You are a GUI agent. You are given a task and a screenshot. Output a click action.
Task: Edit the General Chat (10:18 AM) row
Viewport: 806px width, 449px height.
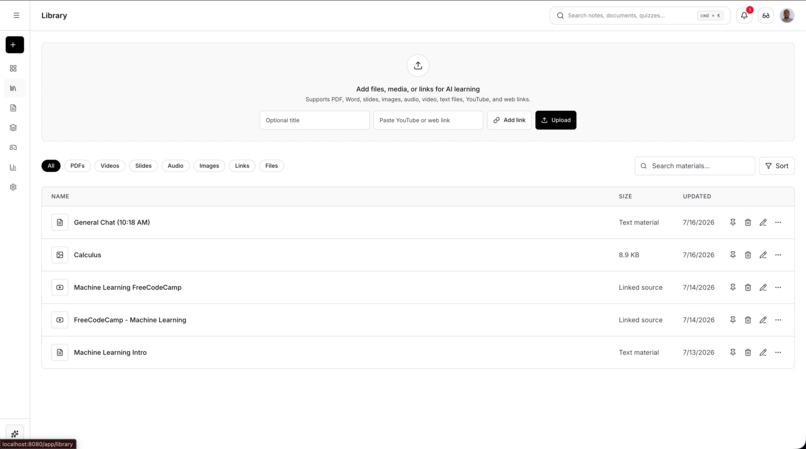[x=763, y=222]
